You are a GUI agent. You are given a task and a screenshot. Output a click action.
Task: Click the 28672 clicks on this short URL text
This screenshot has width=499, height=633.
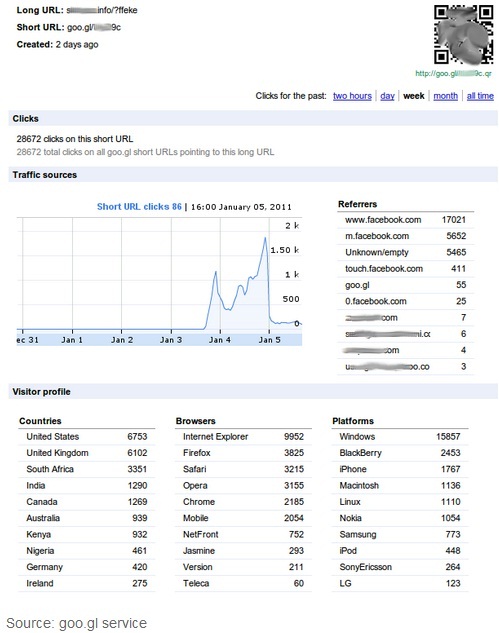point(75,139)
